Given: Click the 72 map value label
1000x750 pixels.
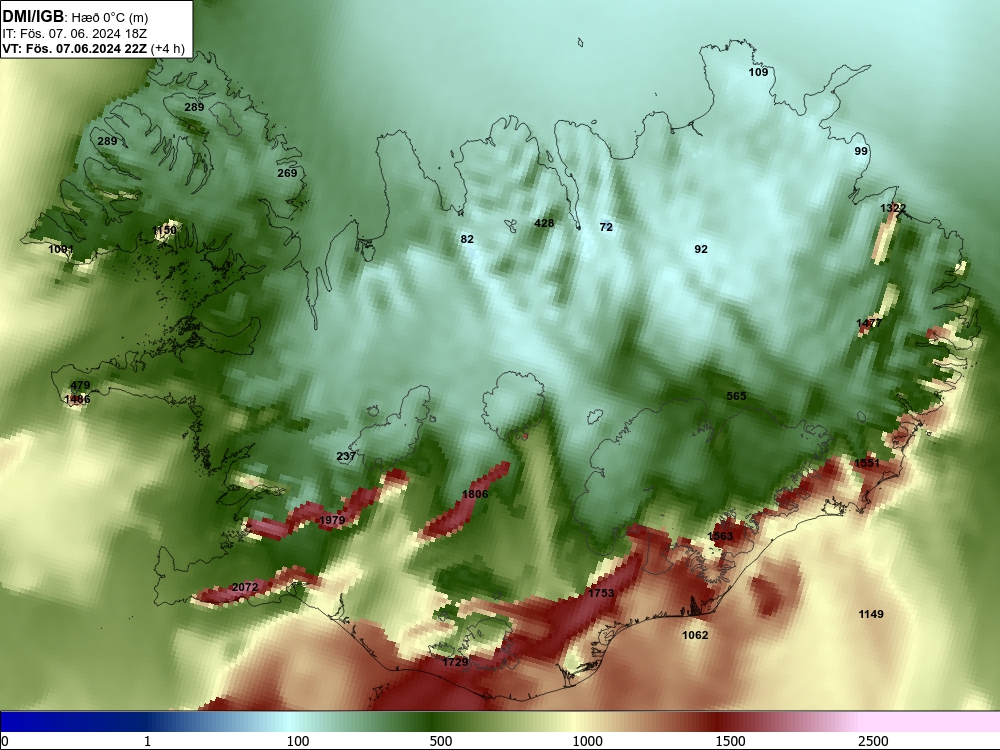Looking at the screenshot, I should (x=606, y=227).
